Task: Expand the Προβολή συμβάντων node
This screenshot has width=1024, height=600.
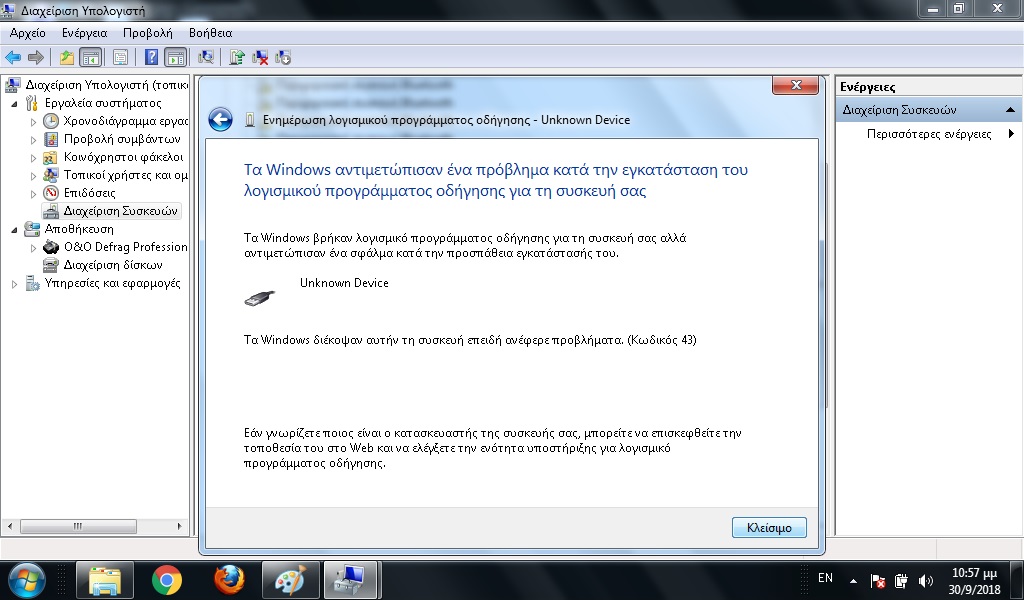Action: point(33,140)
